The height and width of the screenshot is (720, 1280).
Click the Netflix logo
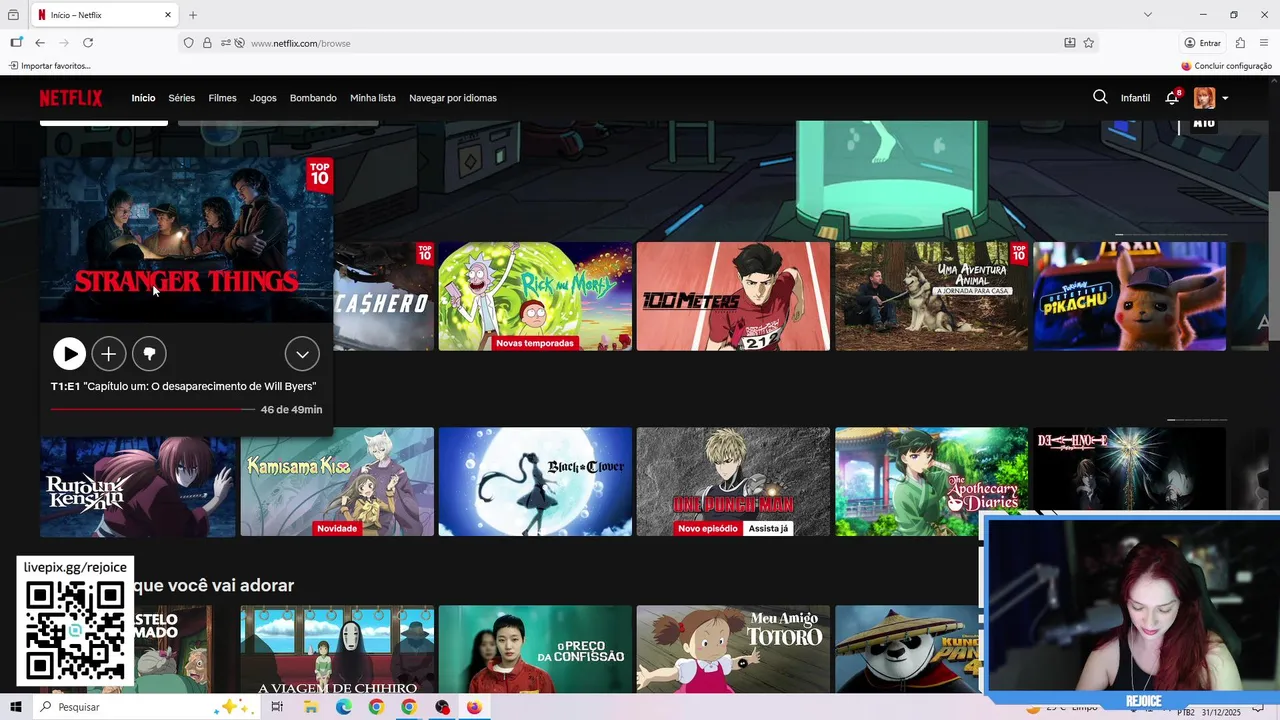[71, 98]
